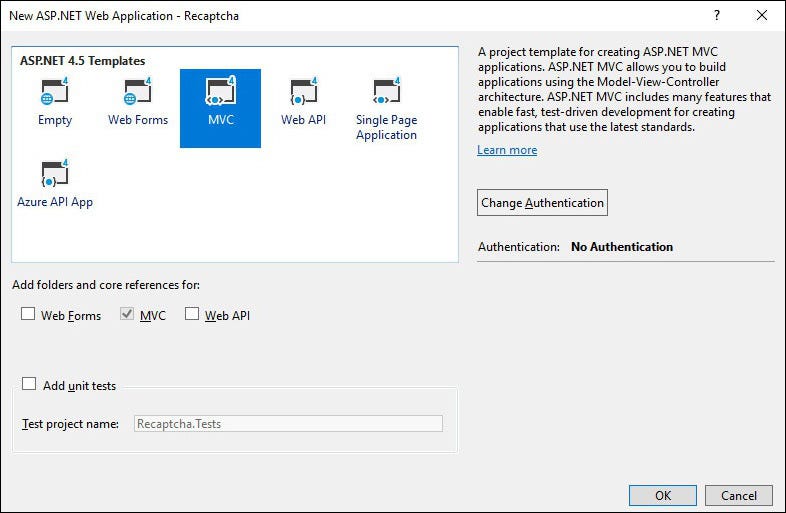Screen dimensions: 786x513
Task: Open the Learn more link
Action: point(507,150)
